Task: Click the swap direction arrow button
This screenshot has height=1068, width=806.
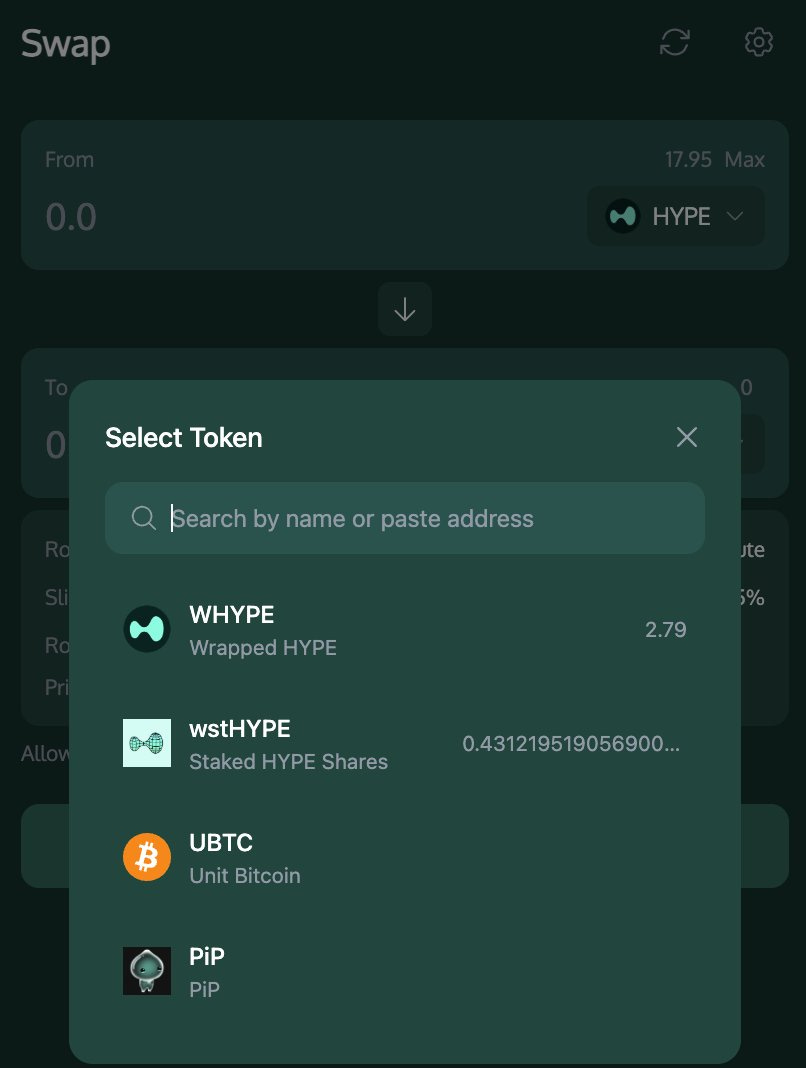Action: pos(405,309)
